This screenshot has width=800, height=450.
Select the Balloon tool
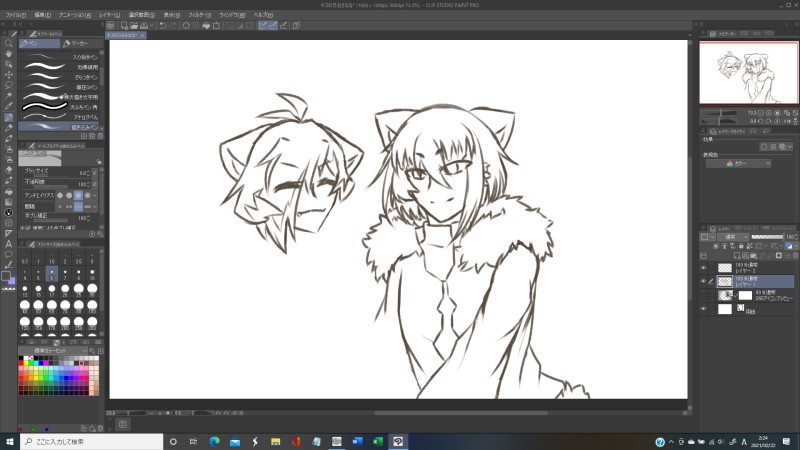tap(8, 254)
